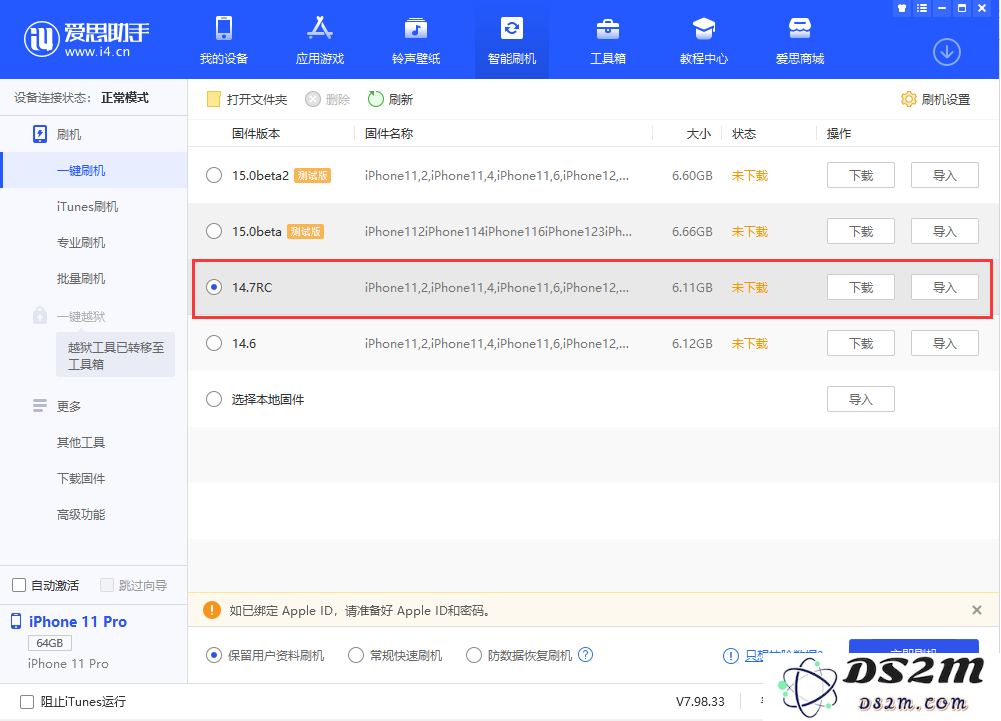Click the 打开文件夹 folder icon
1001x721 pixels.
[213, 99]
